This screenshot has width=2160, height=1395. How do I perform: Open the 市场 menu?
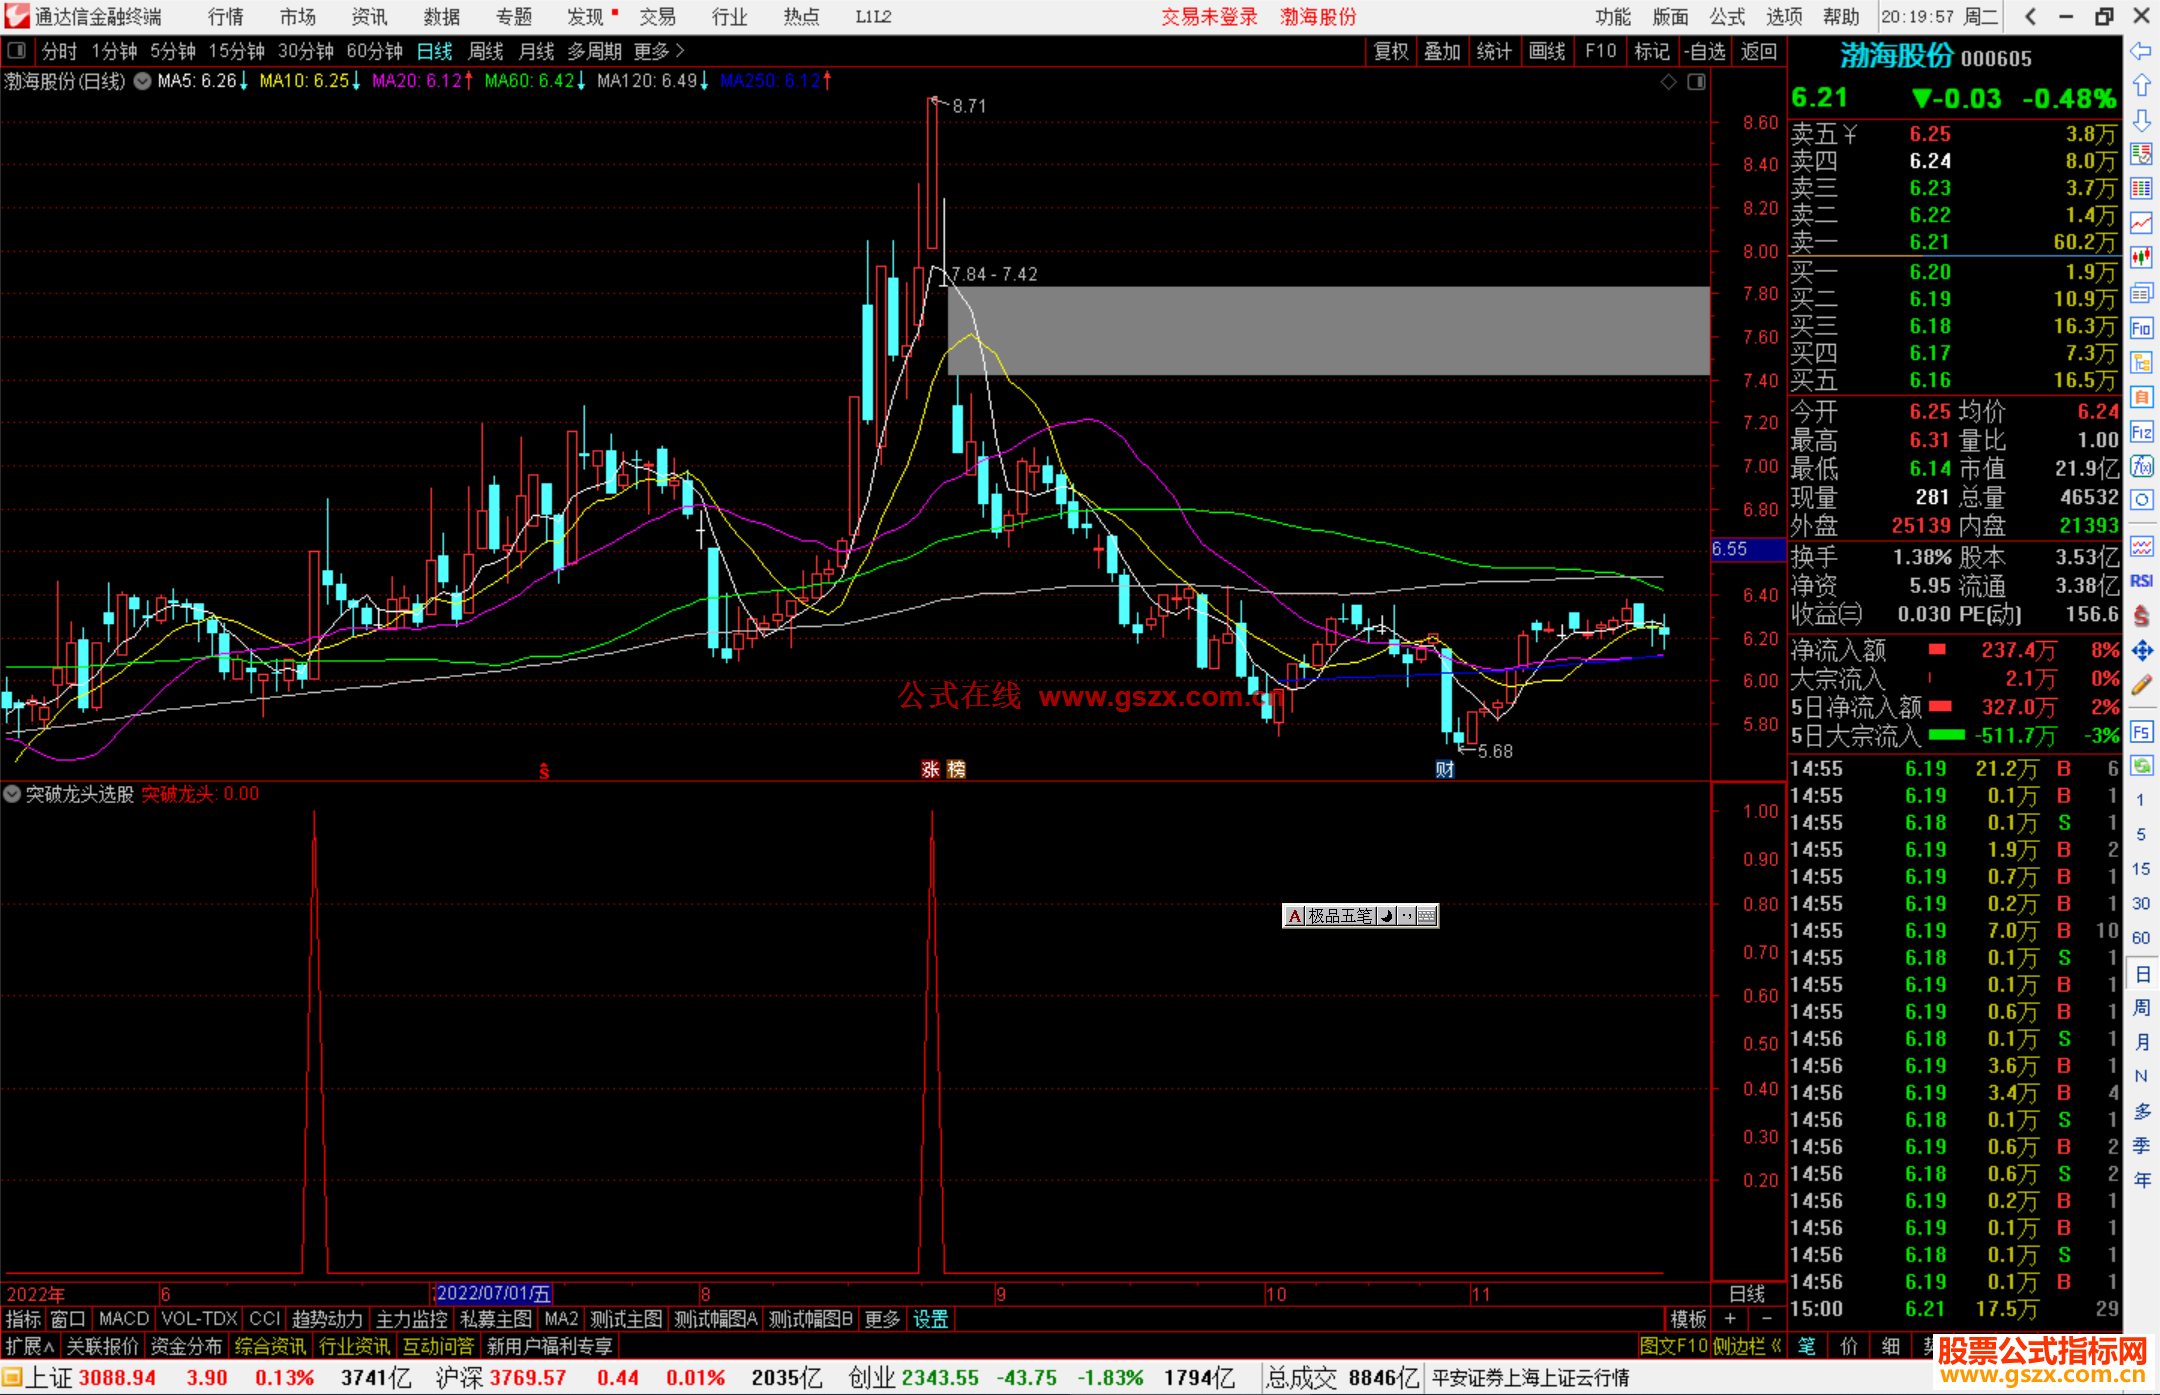tap(298, 17)
